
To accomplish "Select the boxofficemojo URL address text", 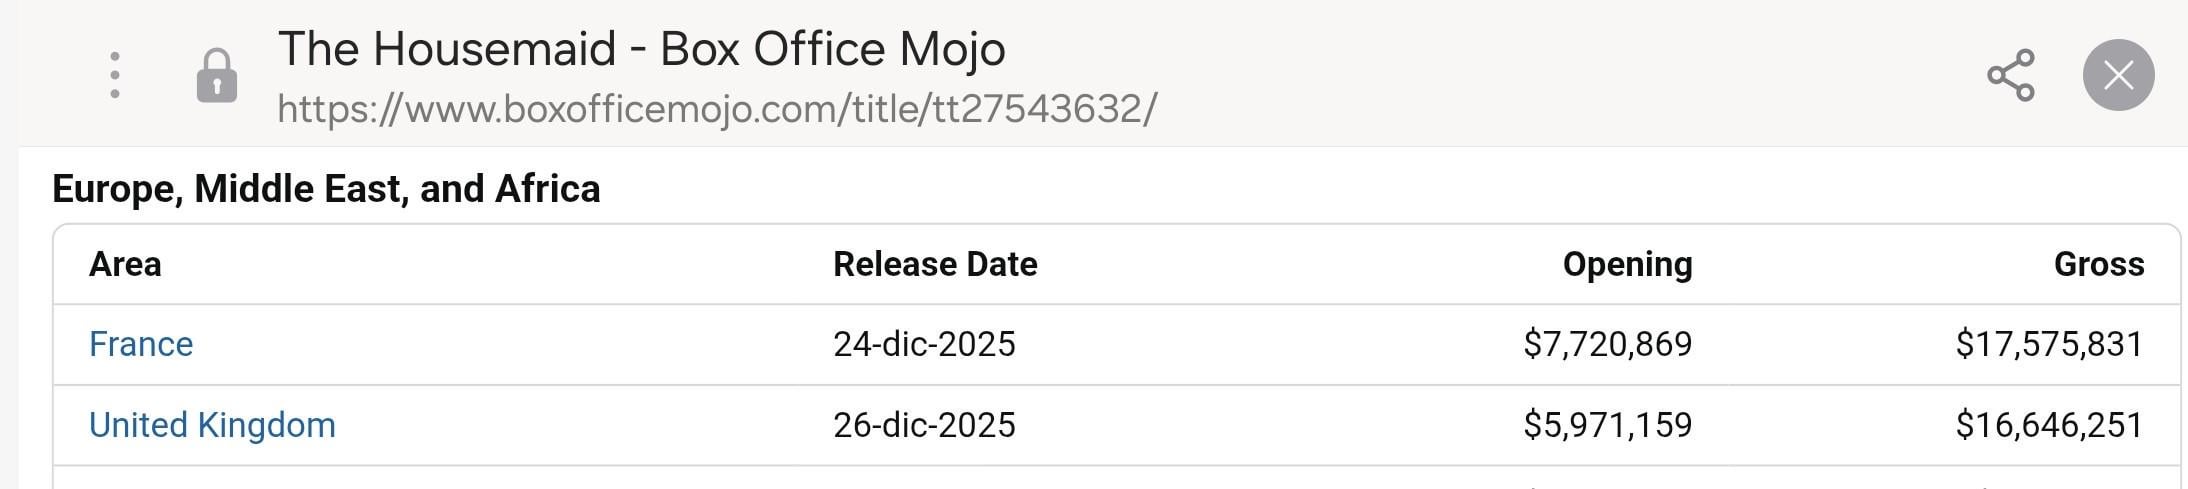I will point(716,108).
